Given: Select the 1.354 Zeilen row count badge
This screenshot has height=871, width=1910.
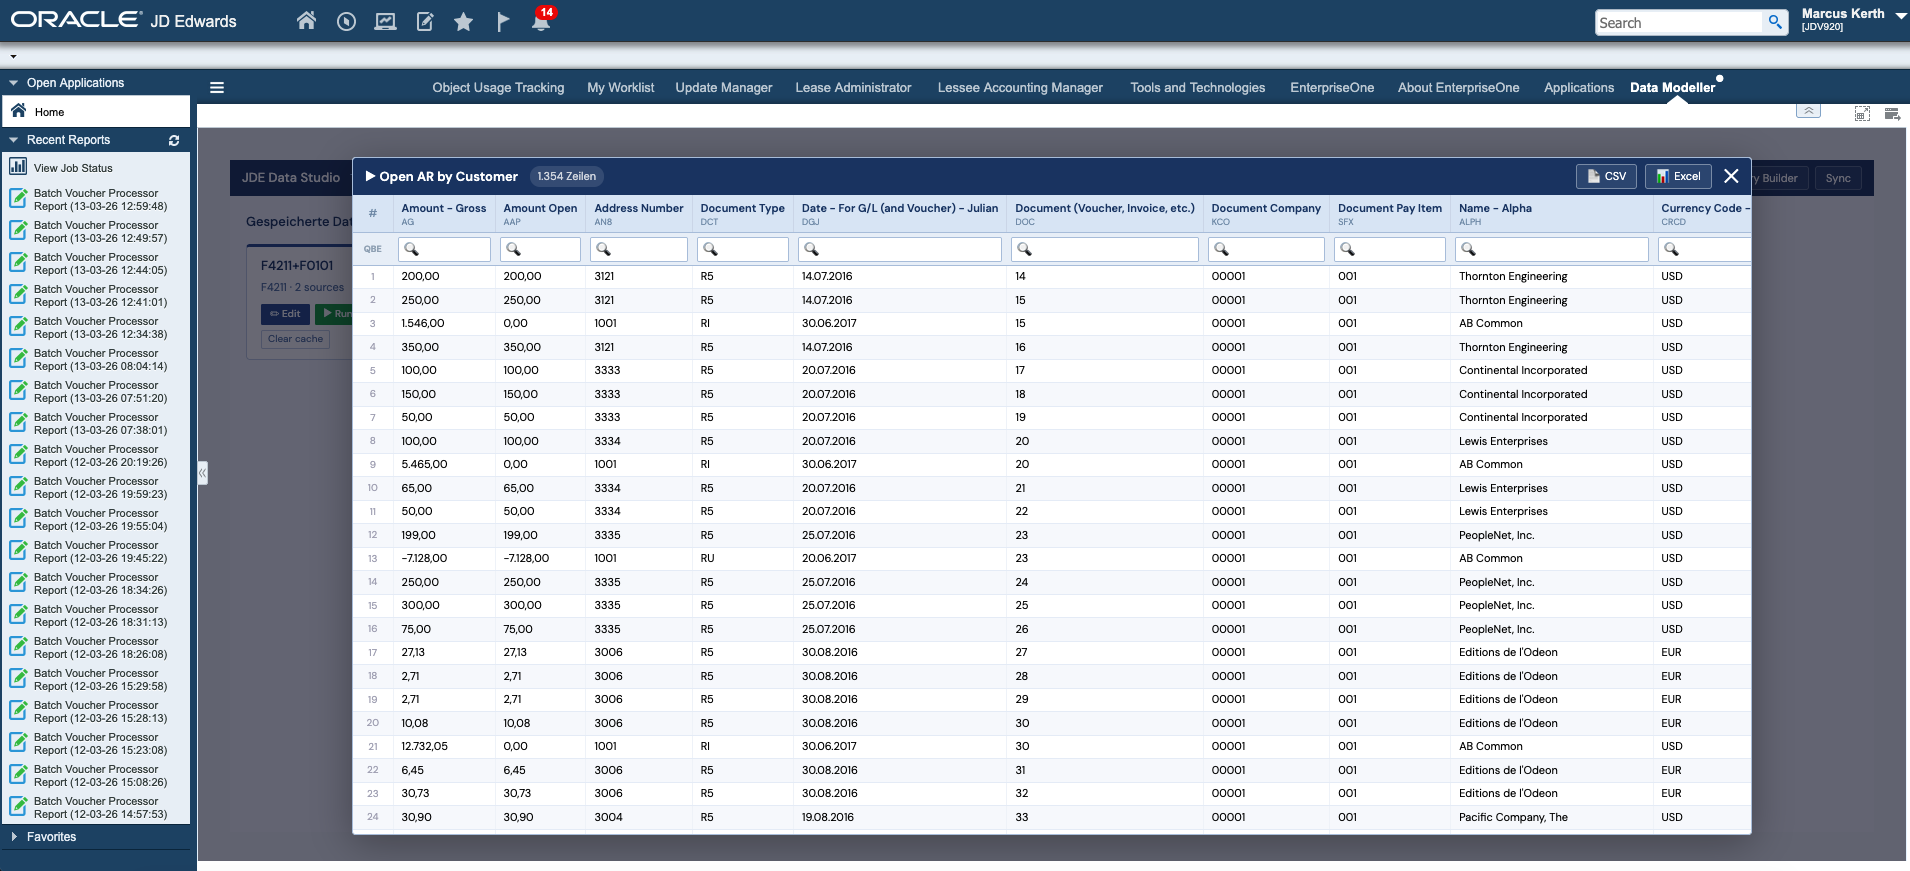Looking at the screenshot, I should [566, 176].
